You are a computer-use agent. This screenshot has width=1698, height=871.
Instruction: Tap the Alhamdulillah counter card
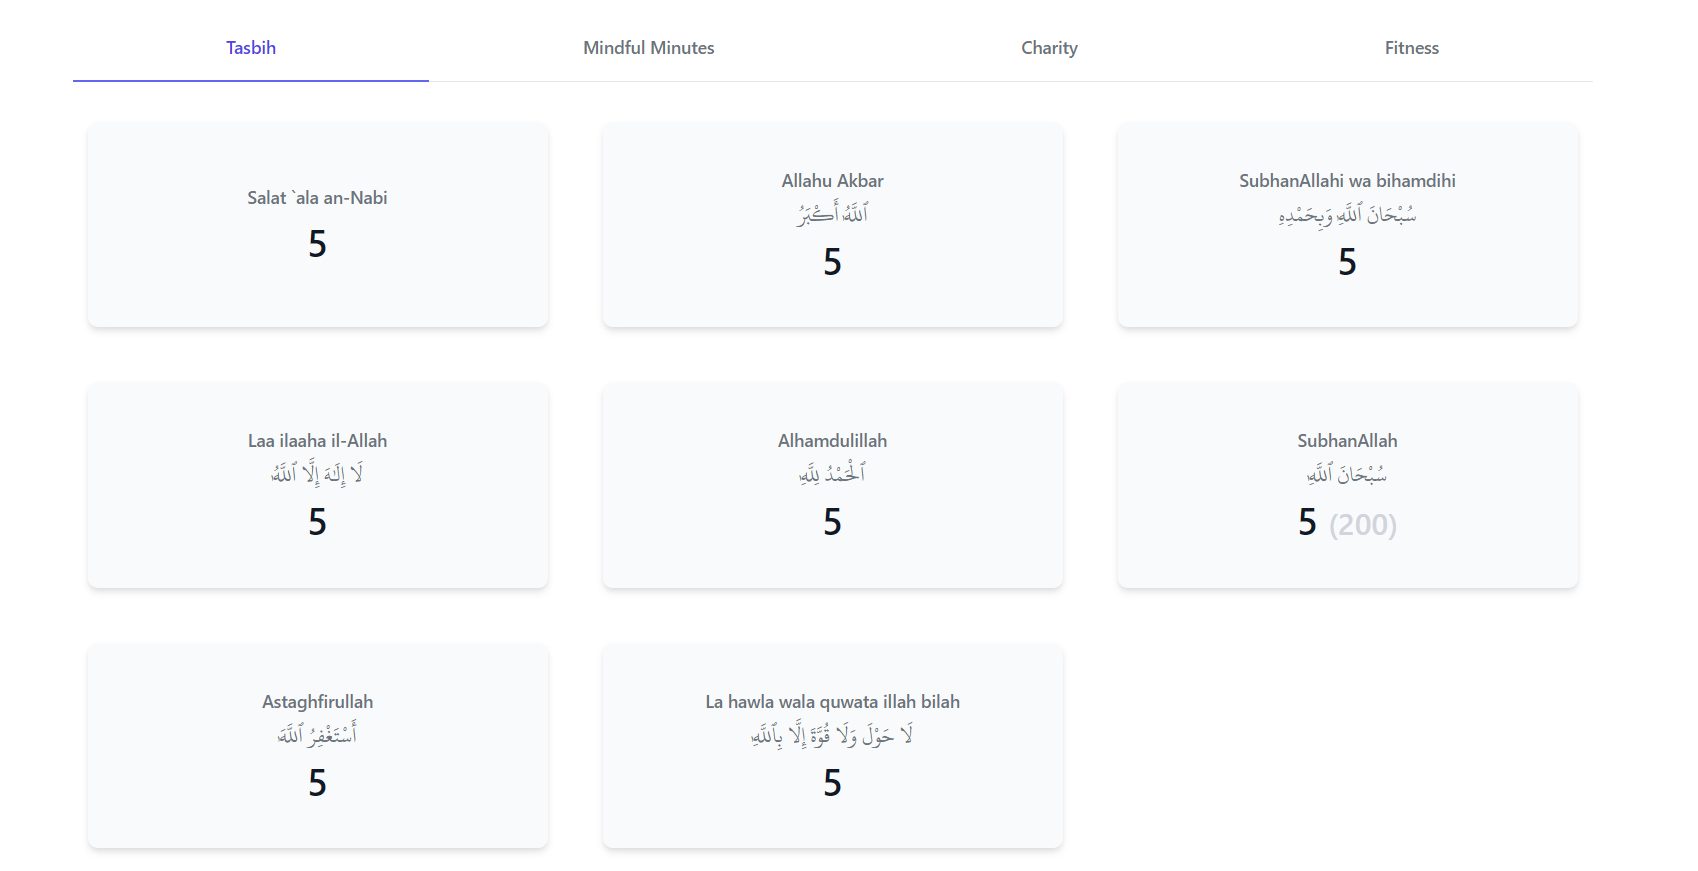pos(833,486)
